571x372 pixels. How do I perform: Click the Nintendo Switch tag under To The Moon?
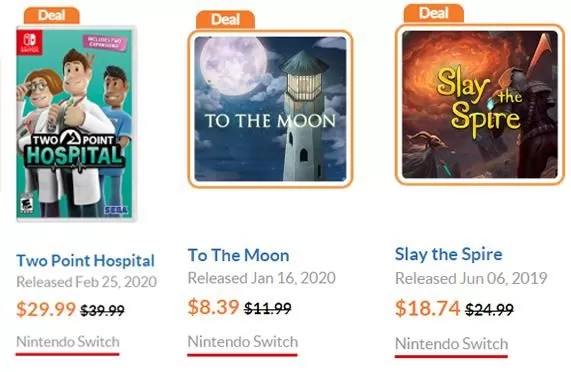click(243, 342)
